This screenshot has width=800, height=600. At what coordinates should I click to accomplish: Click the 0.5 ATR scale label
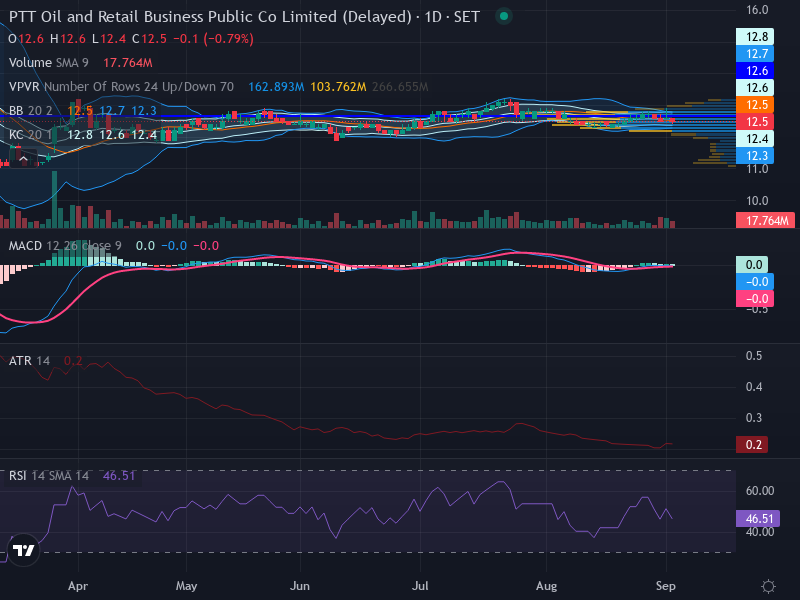754,356
